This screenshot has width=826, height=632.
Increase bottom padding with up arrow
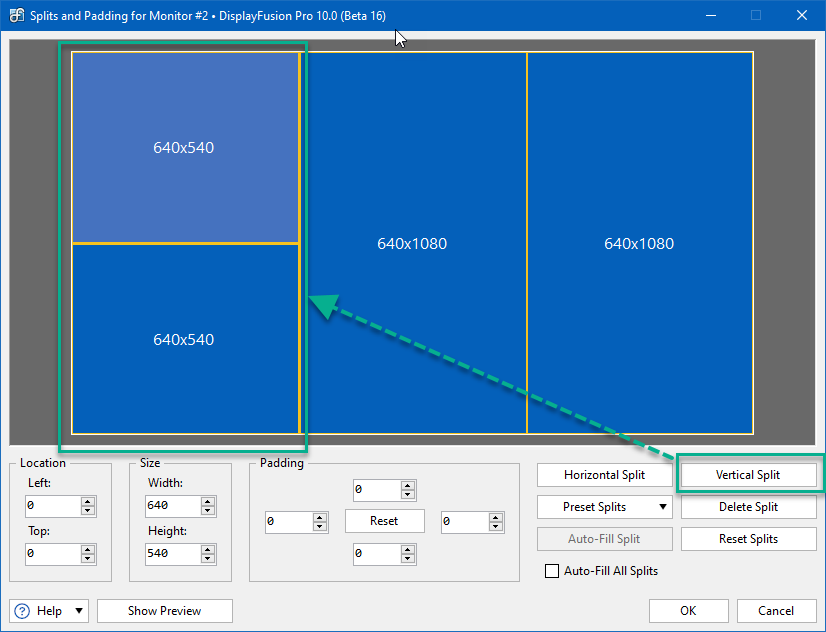click(408, 549)
